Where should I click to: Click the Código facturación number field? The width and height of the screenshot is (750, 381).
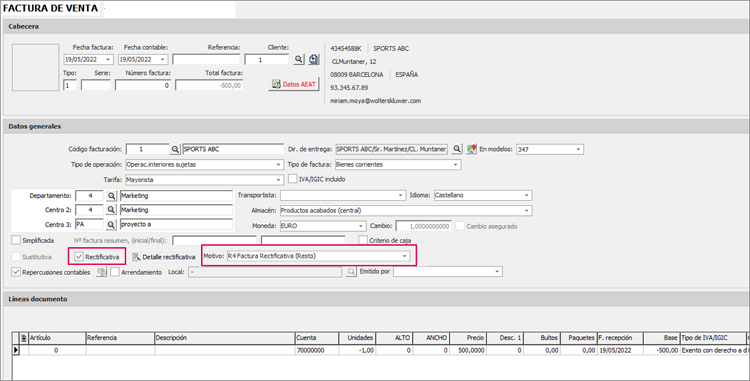click(147, 150)
